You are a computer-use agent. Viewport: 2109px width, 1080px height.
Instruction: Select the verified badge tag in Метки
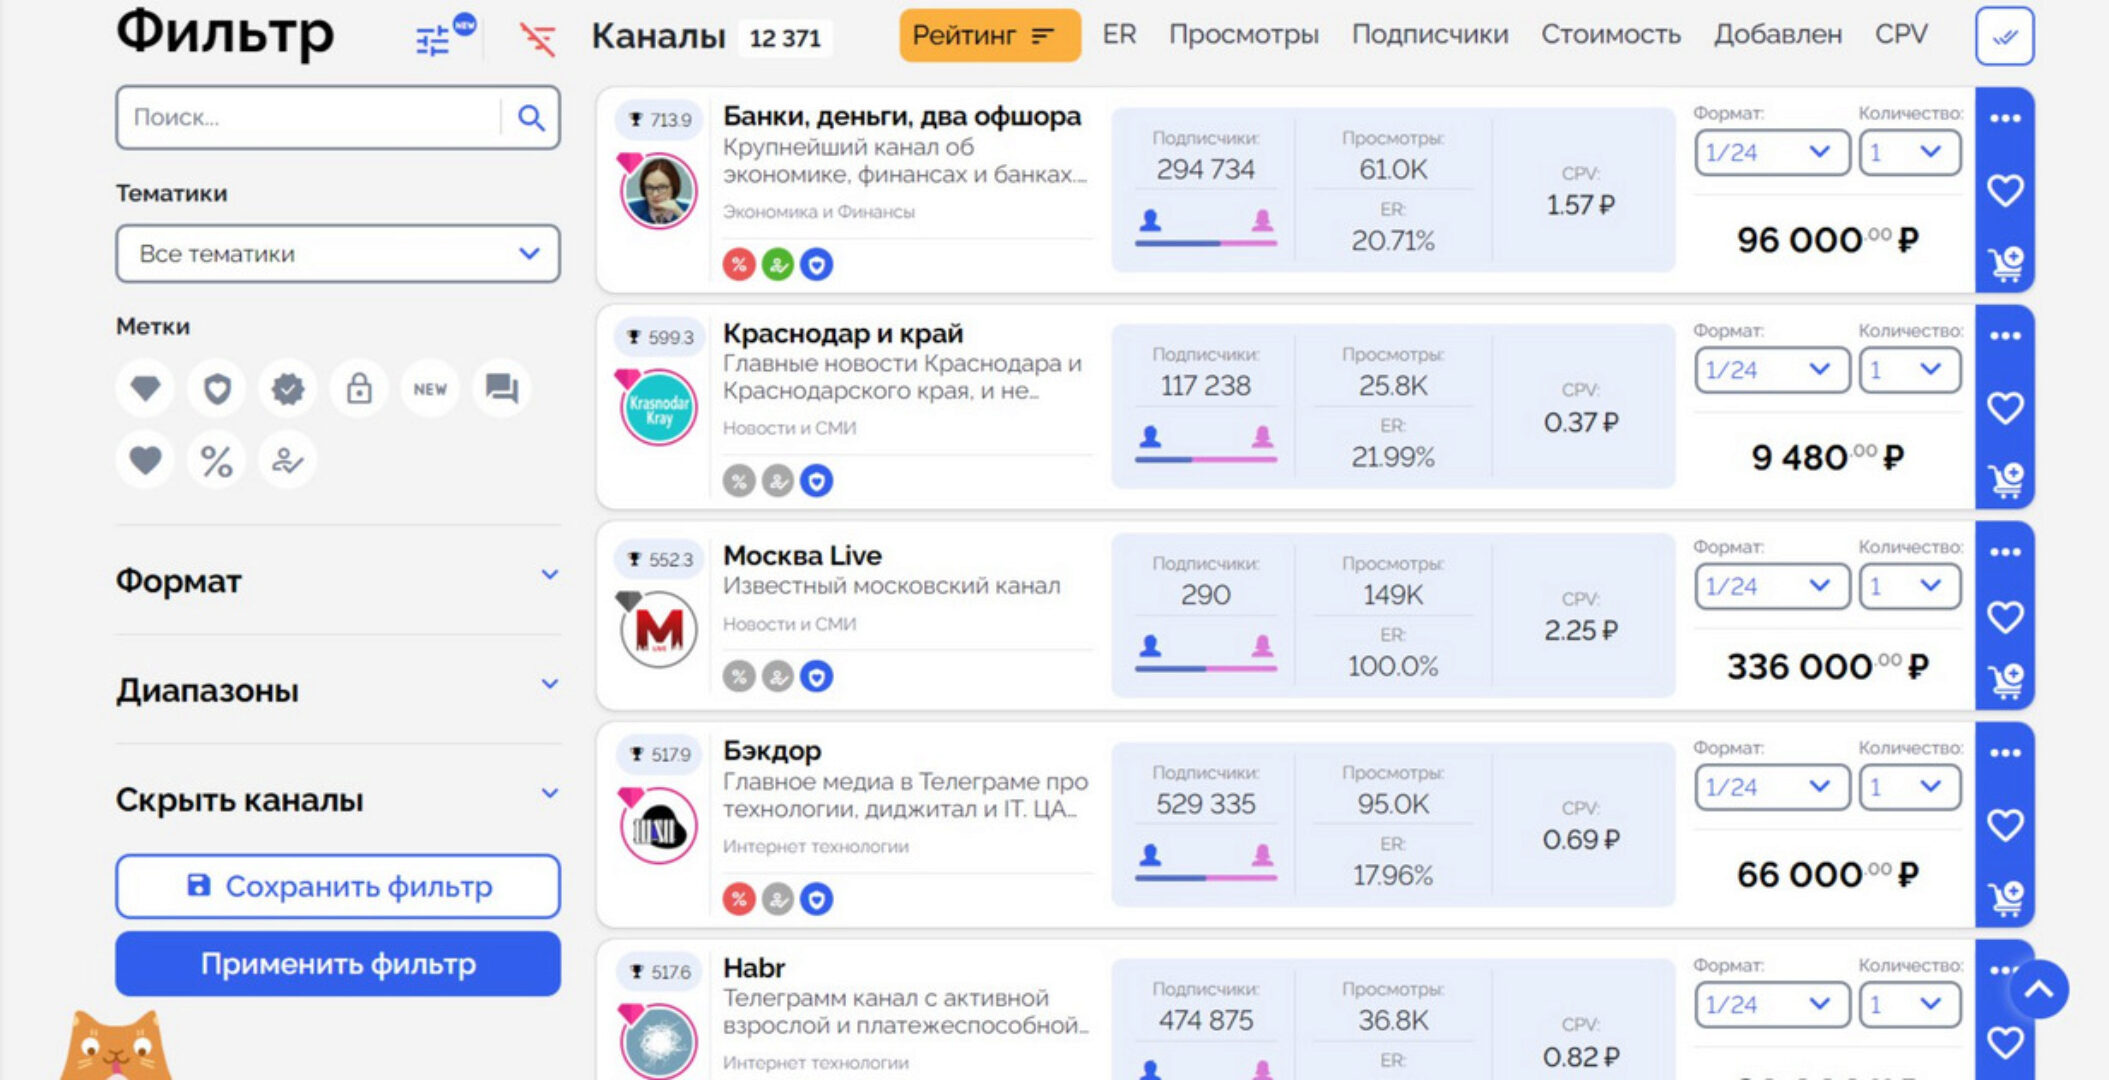[287, 388]
